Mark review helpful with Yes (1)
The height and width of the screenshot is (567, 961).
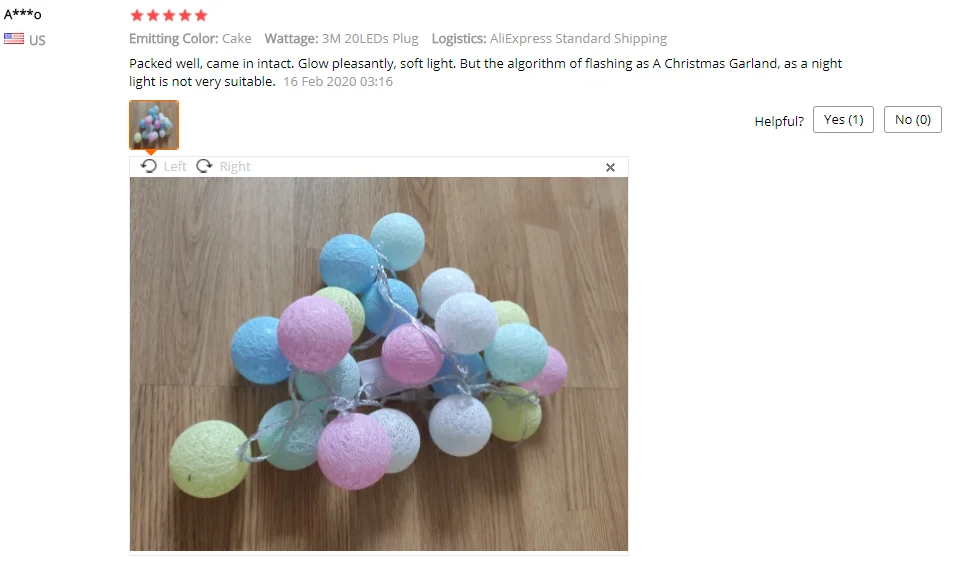(x=843, y=120)
